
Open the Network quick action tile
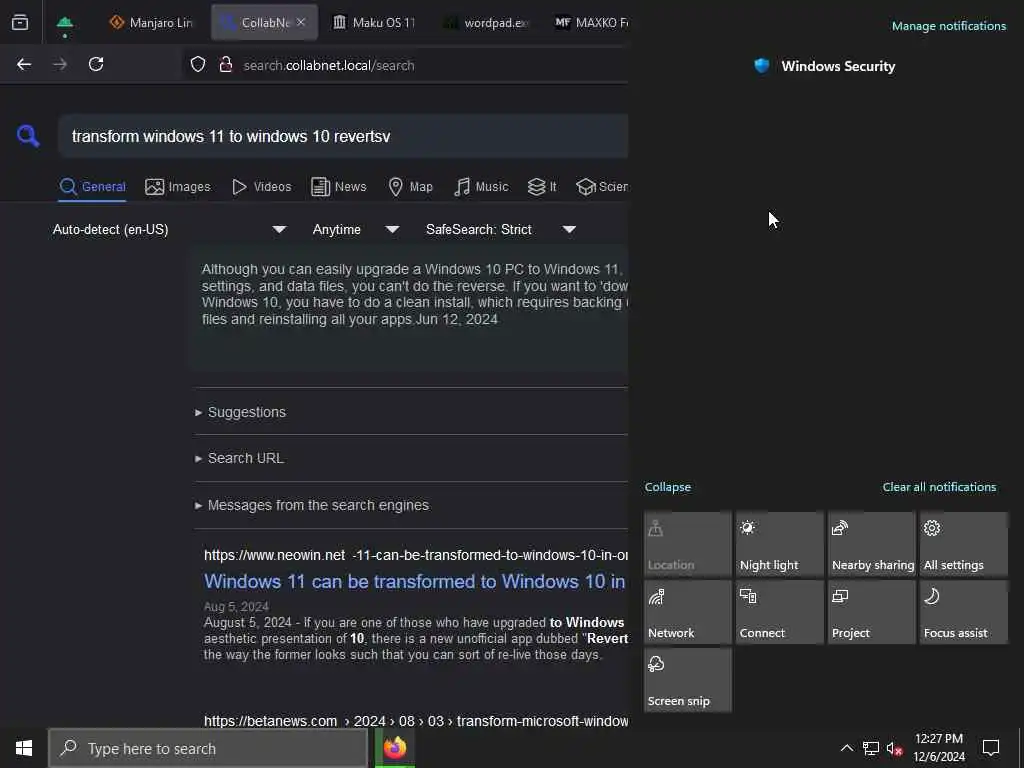(x=688, y=612)
